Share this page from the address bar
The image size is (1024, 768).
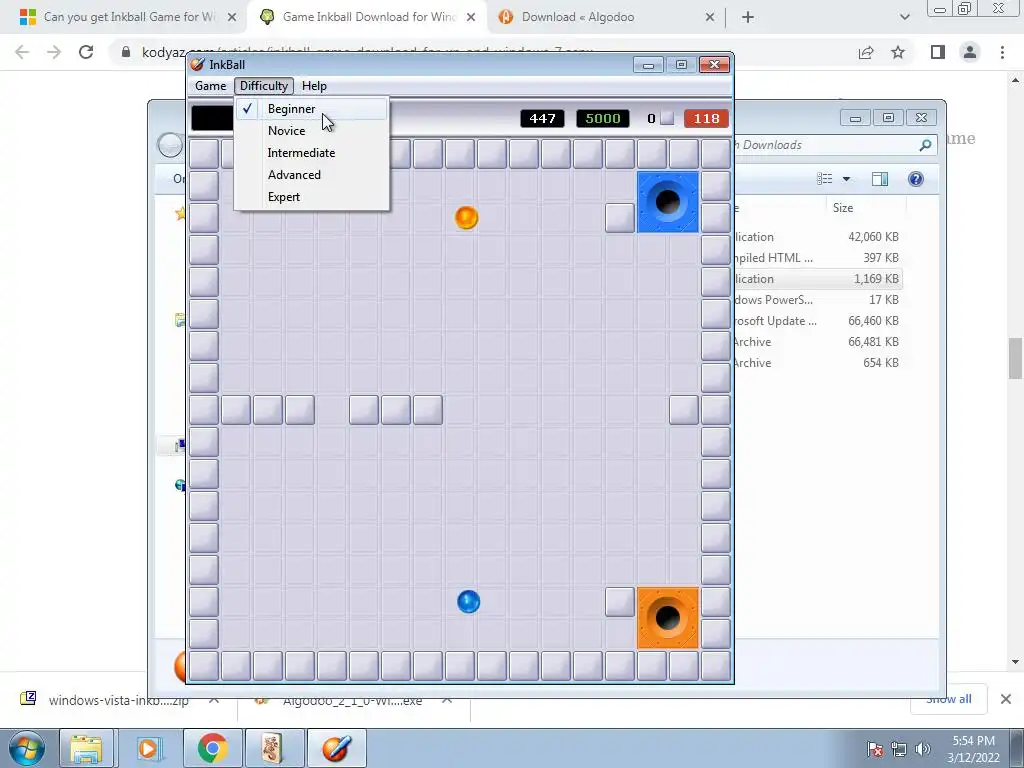click(x=866, y=52)
